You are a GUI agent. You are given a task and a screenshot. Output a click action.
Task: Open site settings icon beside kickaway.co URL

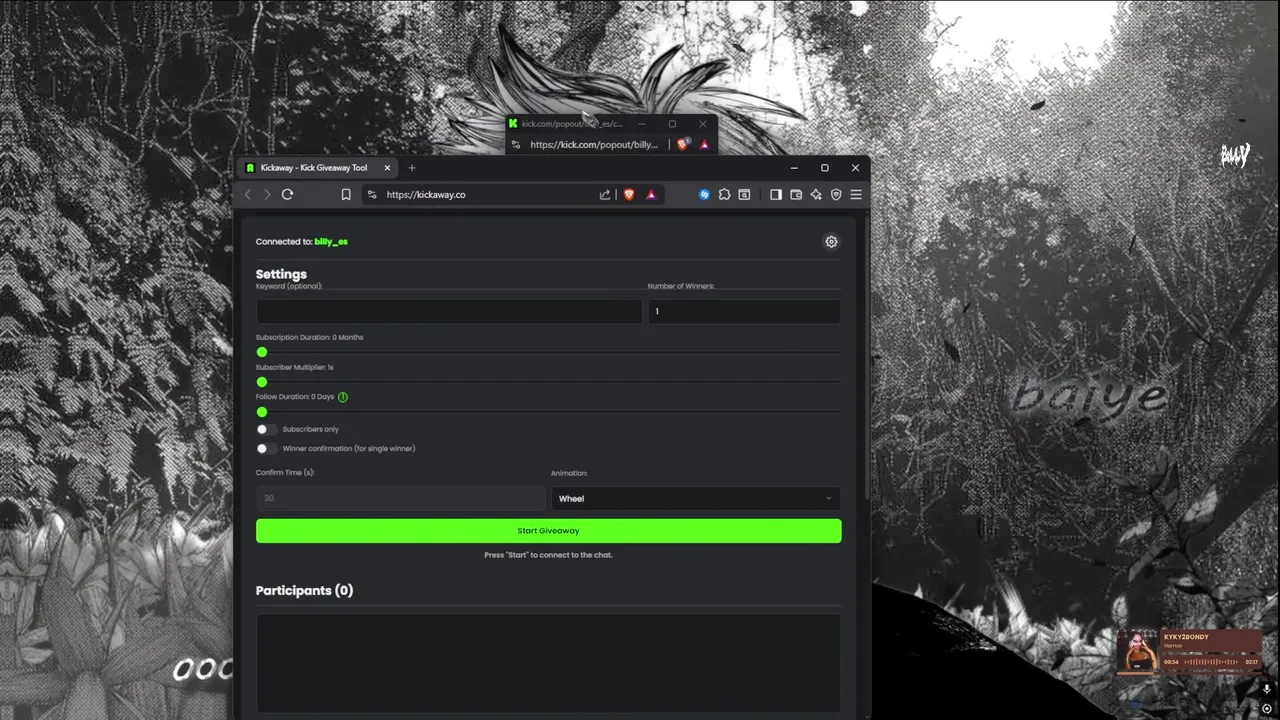click(x=372, y=195)
